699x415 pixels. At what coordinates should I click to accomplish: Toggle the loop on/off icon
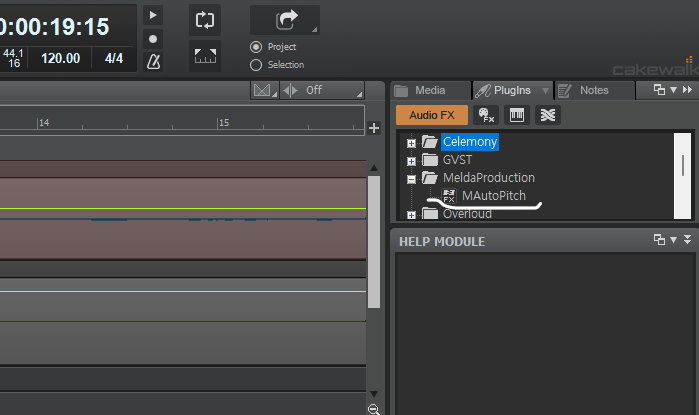click(x=205, y=21)
